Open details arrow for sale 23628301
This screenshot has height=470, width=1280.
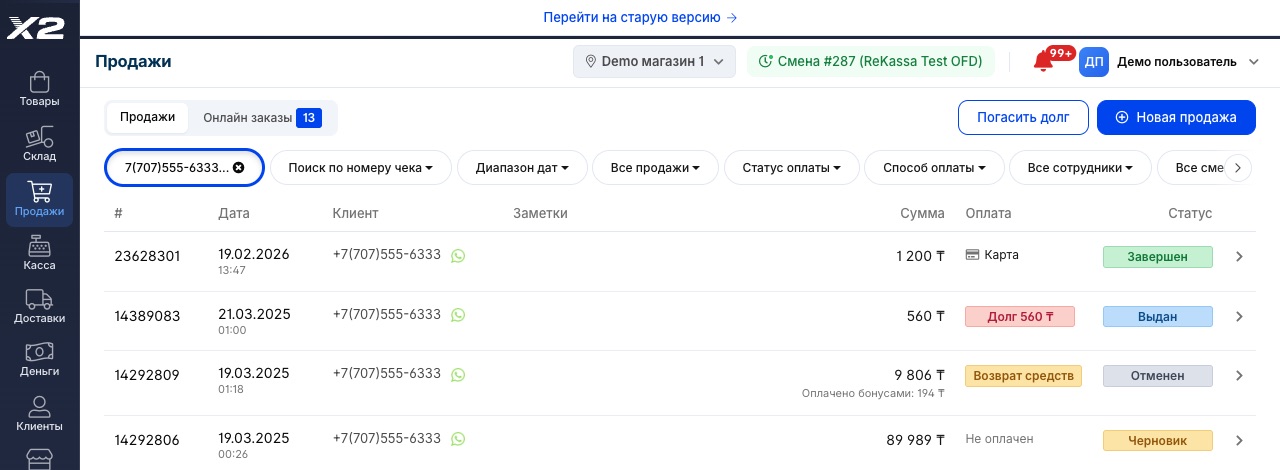click(1239, 257)
